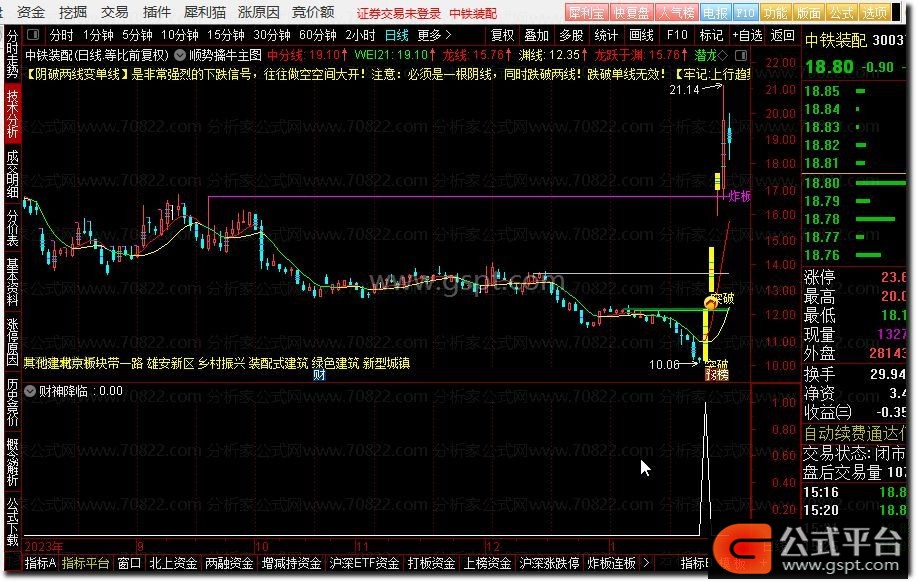This screenshot has width=918, height=582.
Task: Open the 概念解析 sidebar tab
Action: [12, 461]
